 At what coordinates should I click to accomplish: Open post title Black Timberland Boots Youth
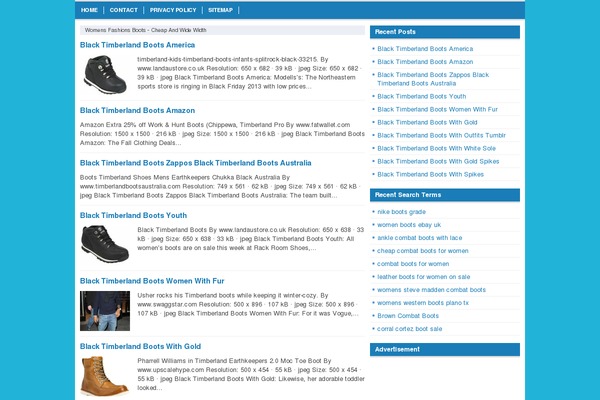point(133,215)
